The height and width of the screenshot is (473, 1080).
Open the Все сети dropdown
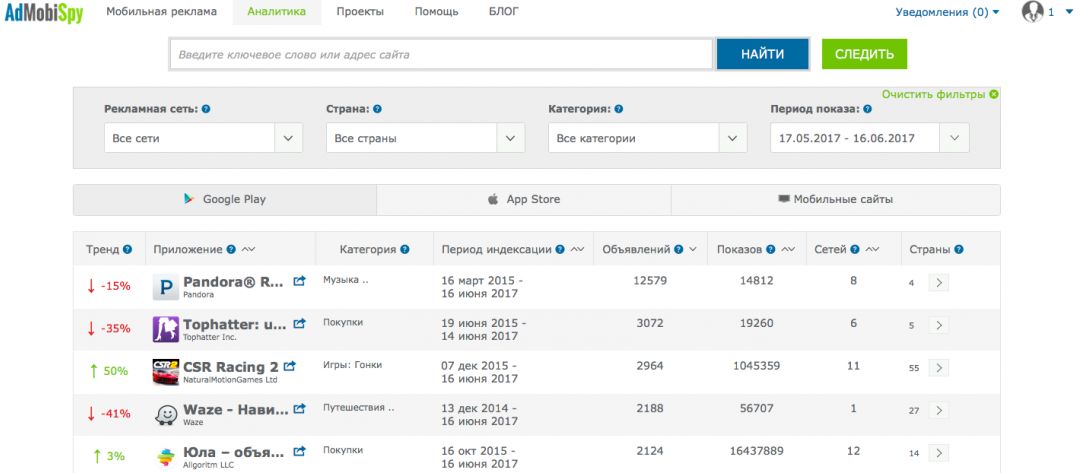click(203, 138)
